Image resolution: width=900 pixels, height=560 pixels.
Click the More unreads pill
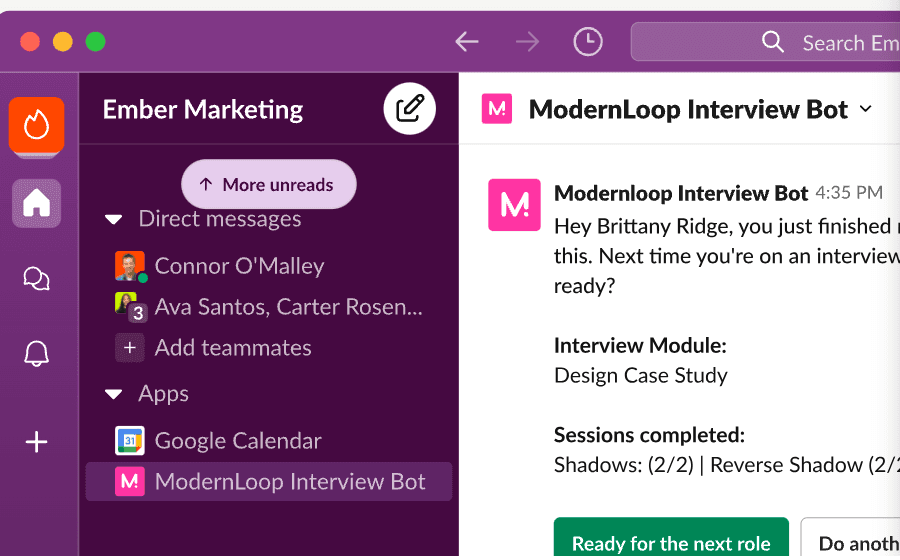(268, 185)
